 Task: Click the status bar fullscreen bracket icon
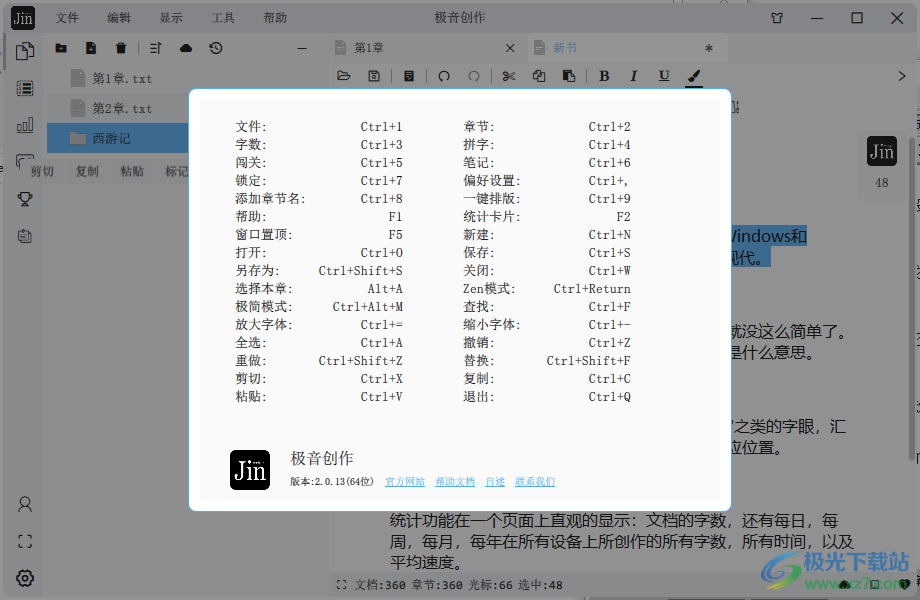pos(341,585)
